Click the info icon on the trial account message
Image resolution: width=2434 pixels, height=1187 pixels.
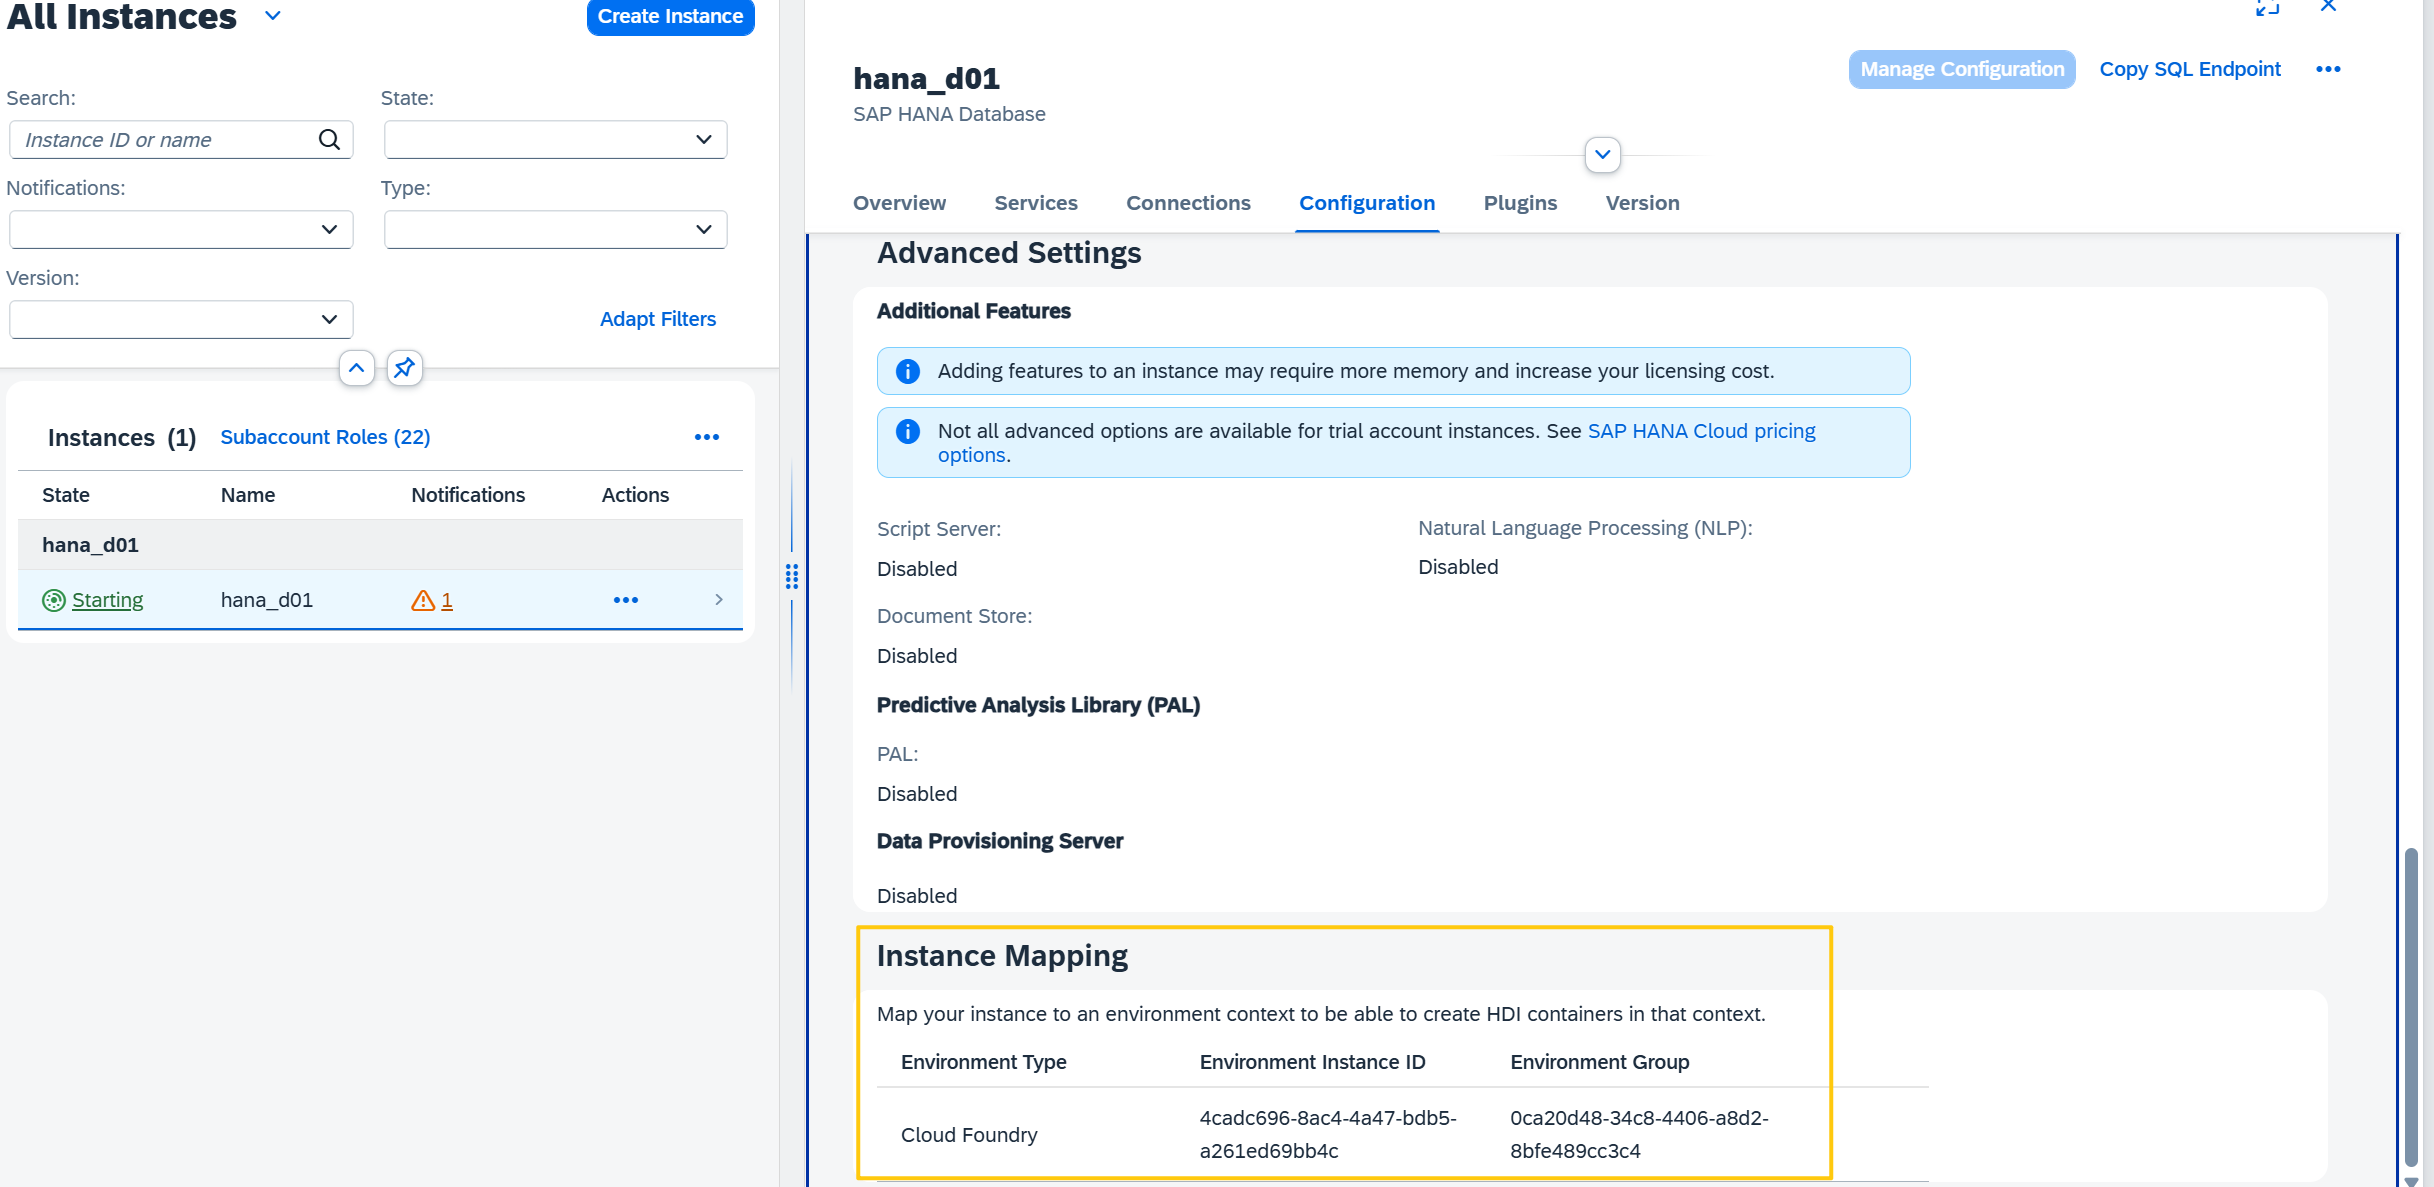[x=907, y=431]
